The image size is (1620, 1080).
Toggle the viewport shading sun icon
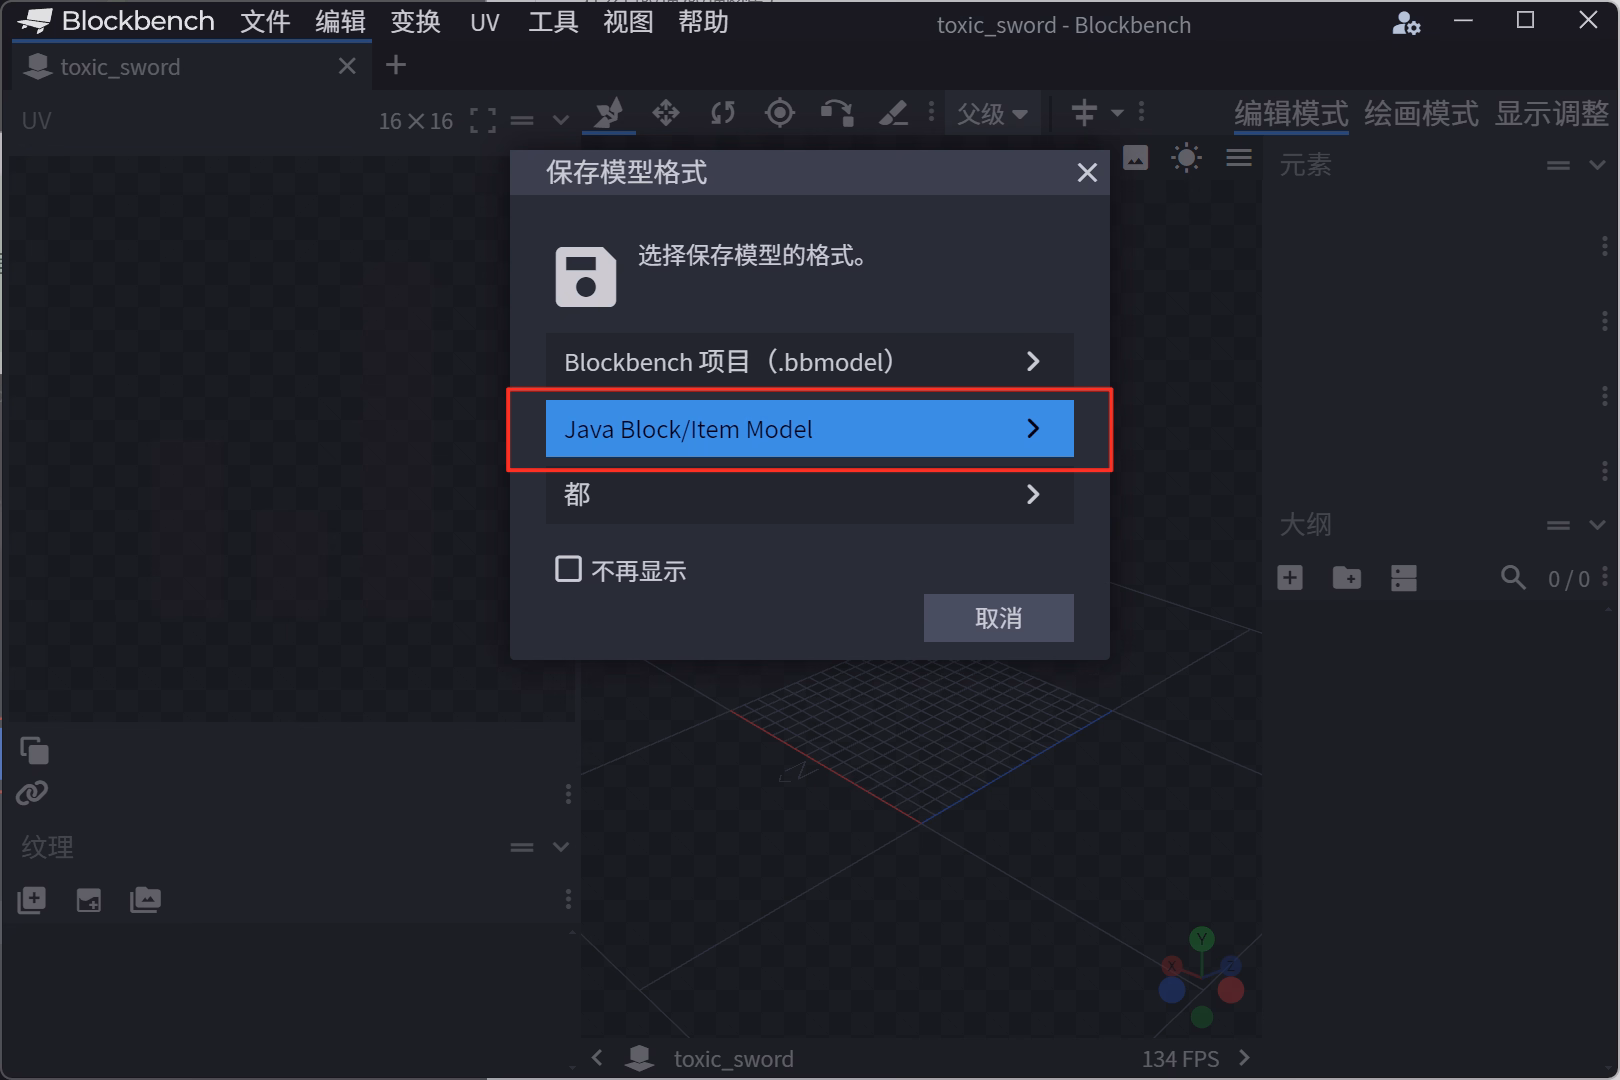(x=1186, y=158)
